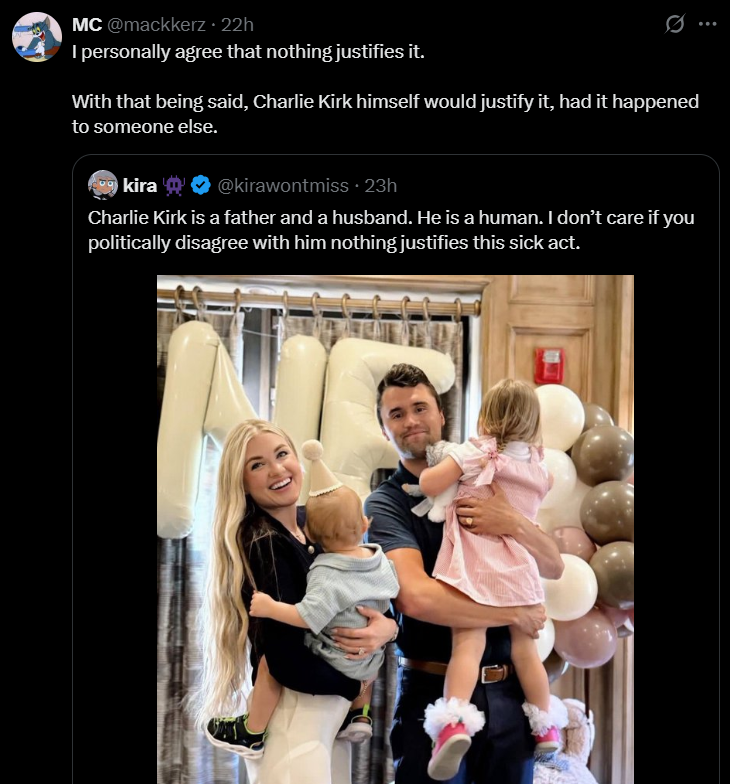
Task: Click the blue verified badge beside kira
Action: [200, 185]
